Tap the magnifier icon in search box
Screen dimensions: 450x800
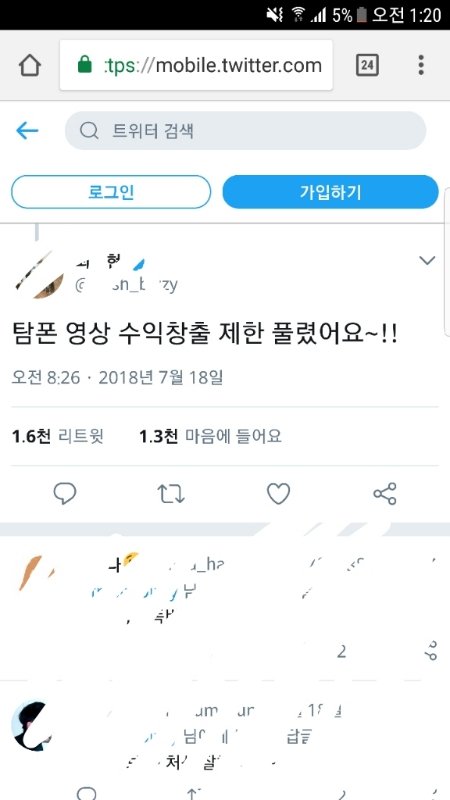pyautogui.click(x=89, y=131)
